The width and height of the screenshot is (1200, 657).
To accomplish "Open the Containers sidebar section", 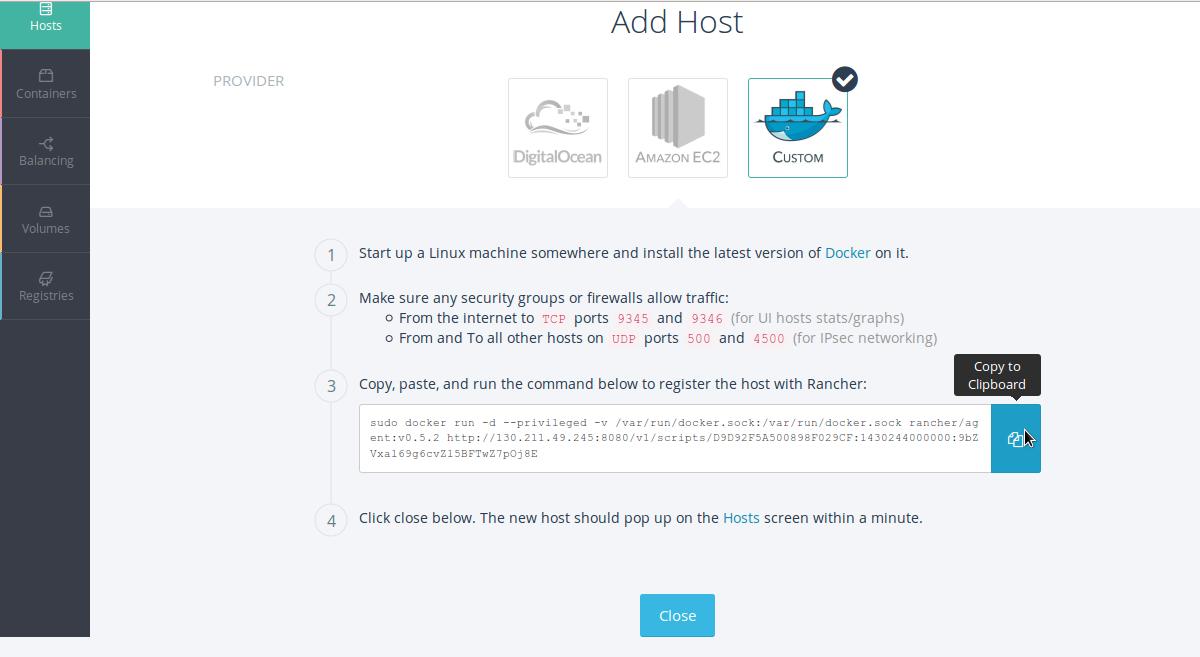I will pos(45,84).
